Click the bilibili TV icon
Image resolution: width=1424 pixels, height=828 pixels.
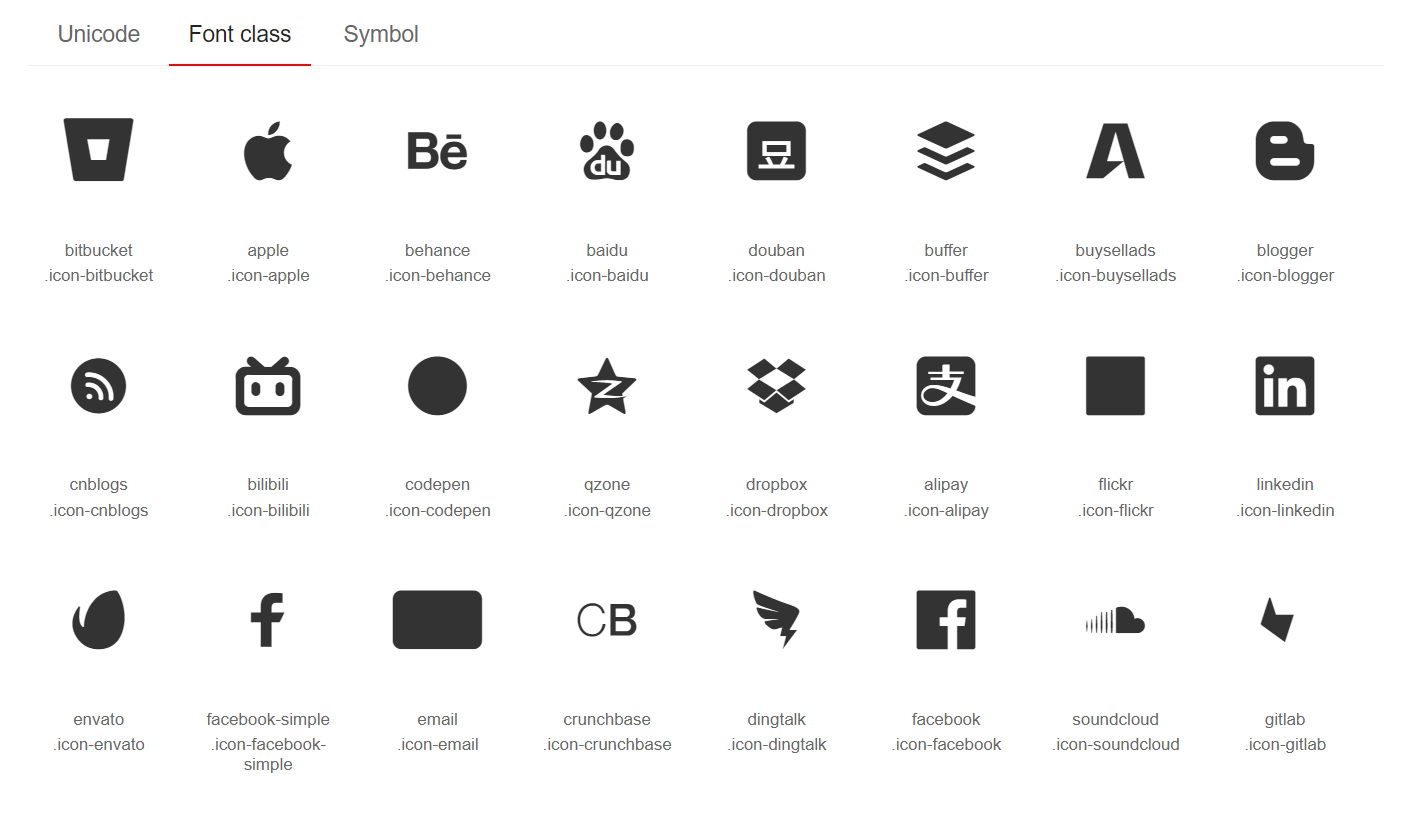[x=268, y=386]
